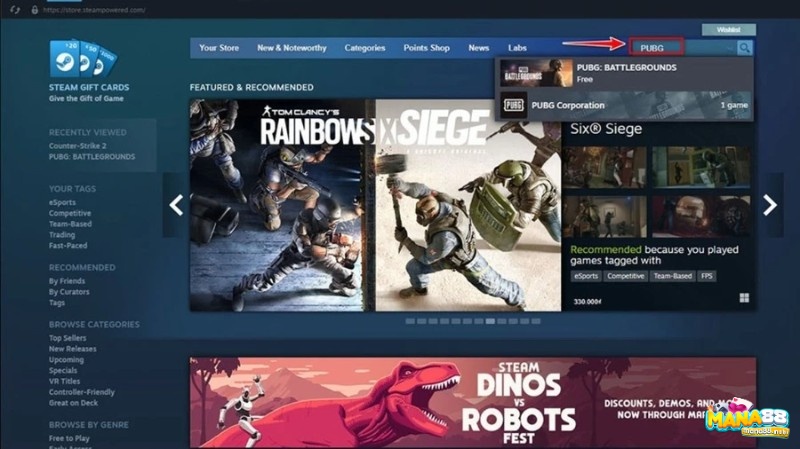Screen dimensions: 800x449
Task: Browse Free to Play genre
Action: click(69, 438)
